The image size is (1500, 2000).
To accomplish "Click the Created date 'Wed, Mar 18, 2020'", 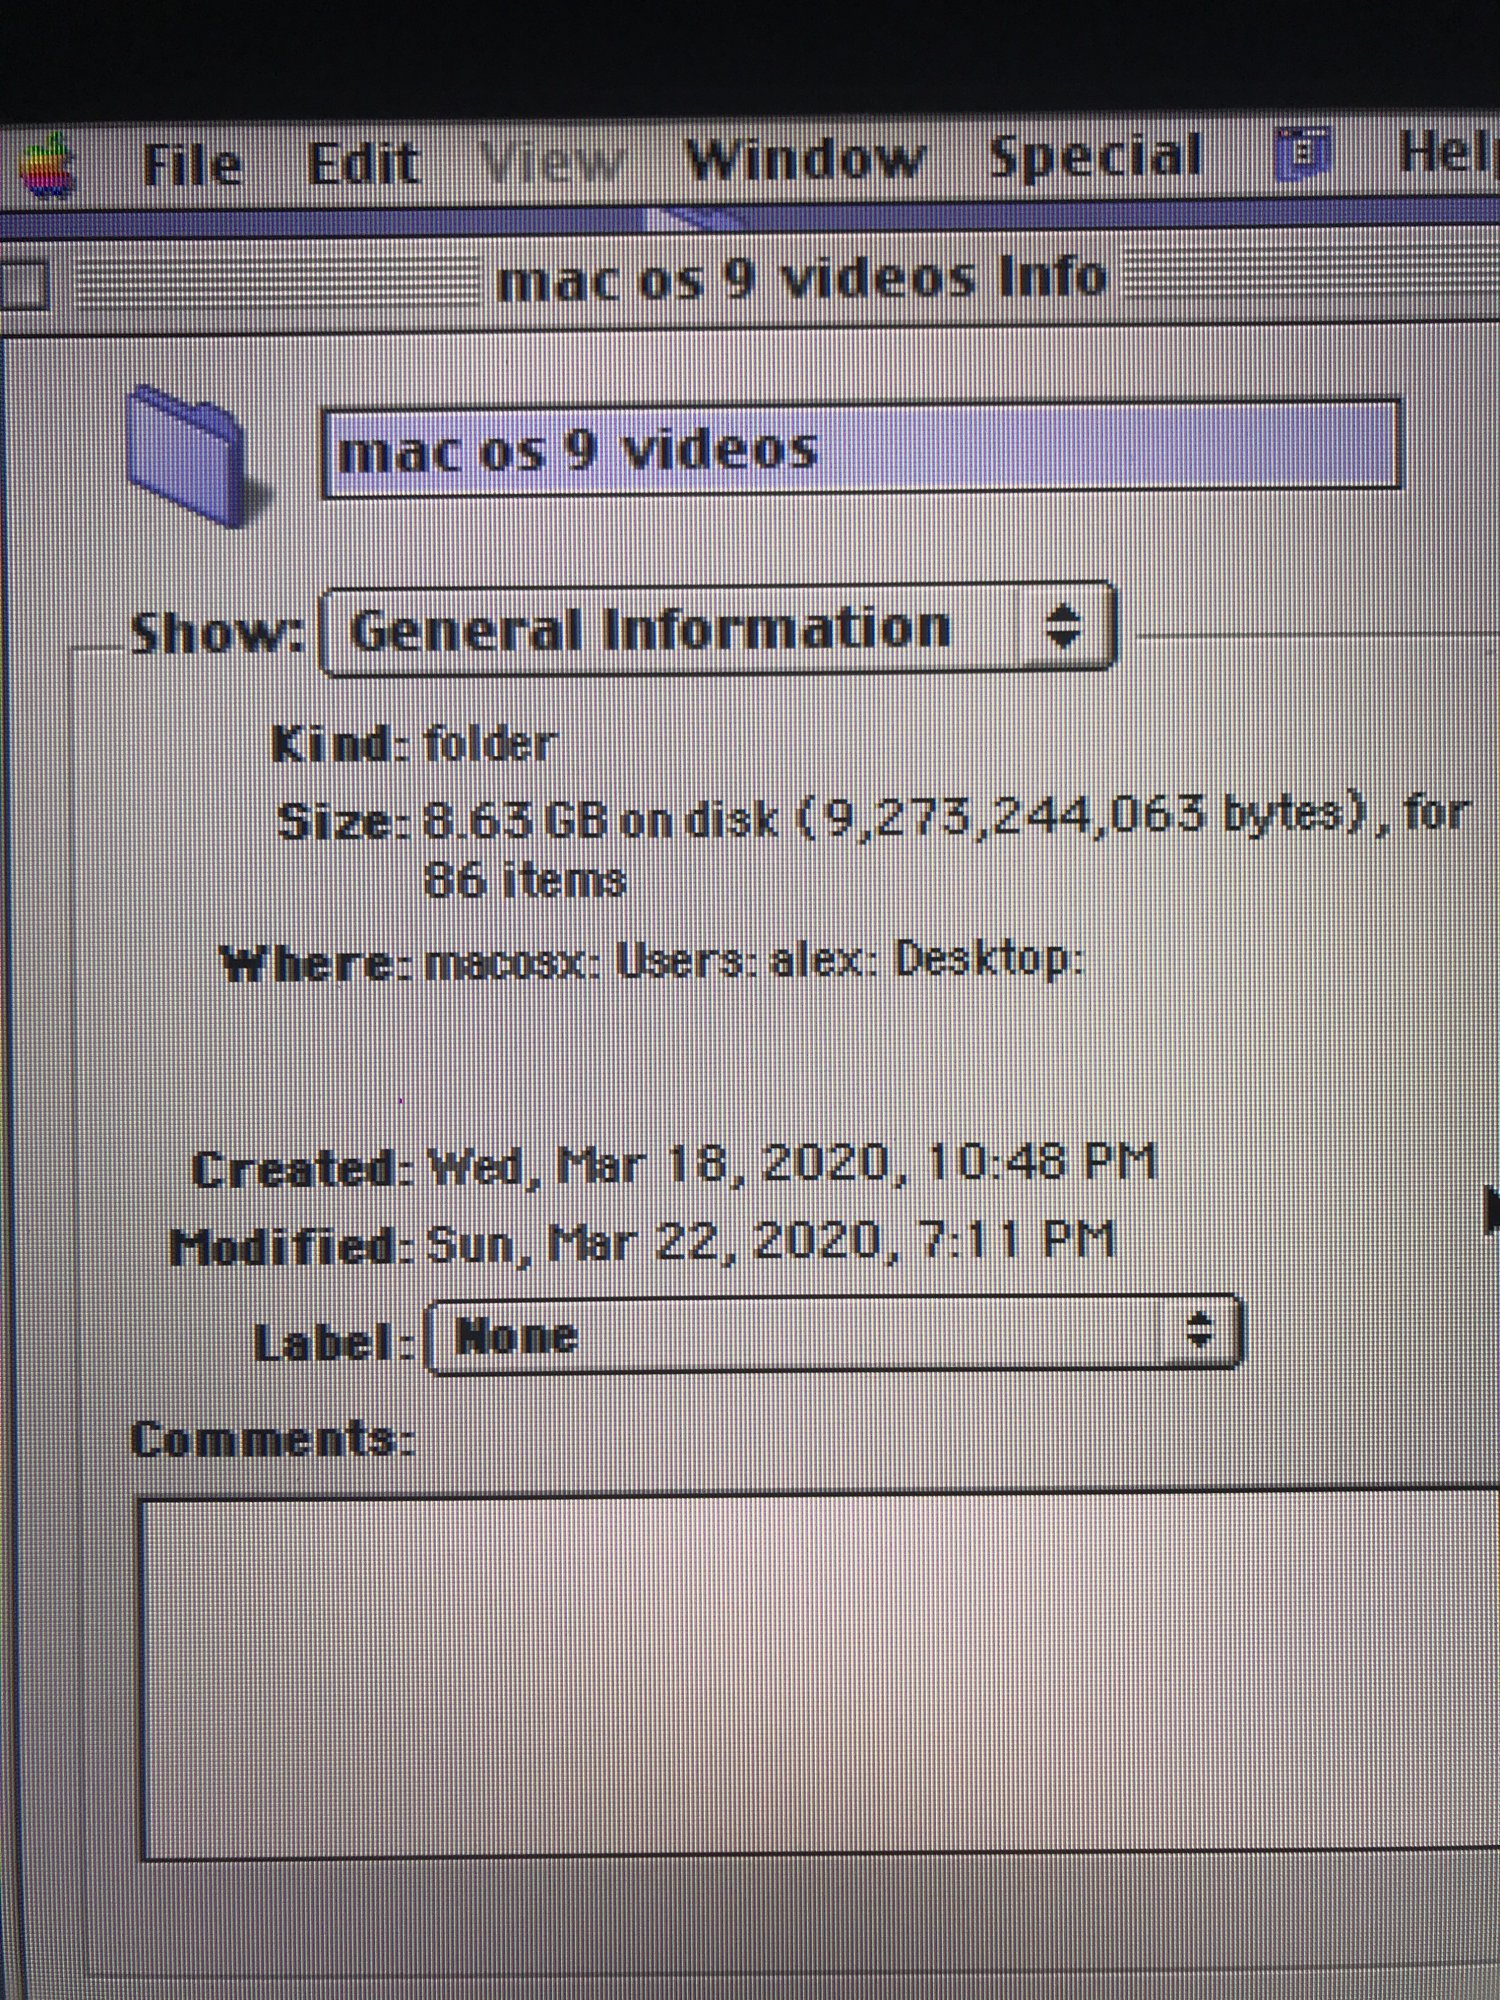I will point(658,1166).
